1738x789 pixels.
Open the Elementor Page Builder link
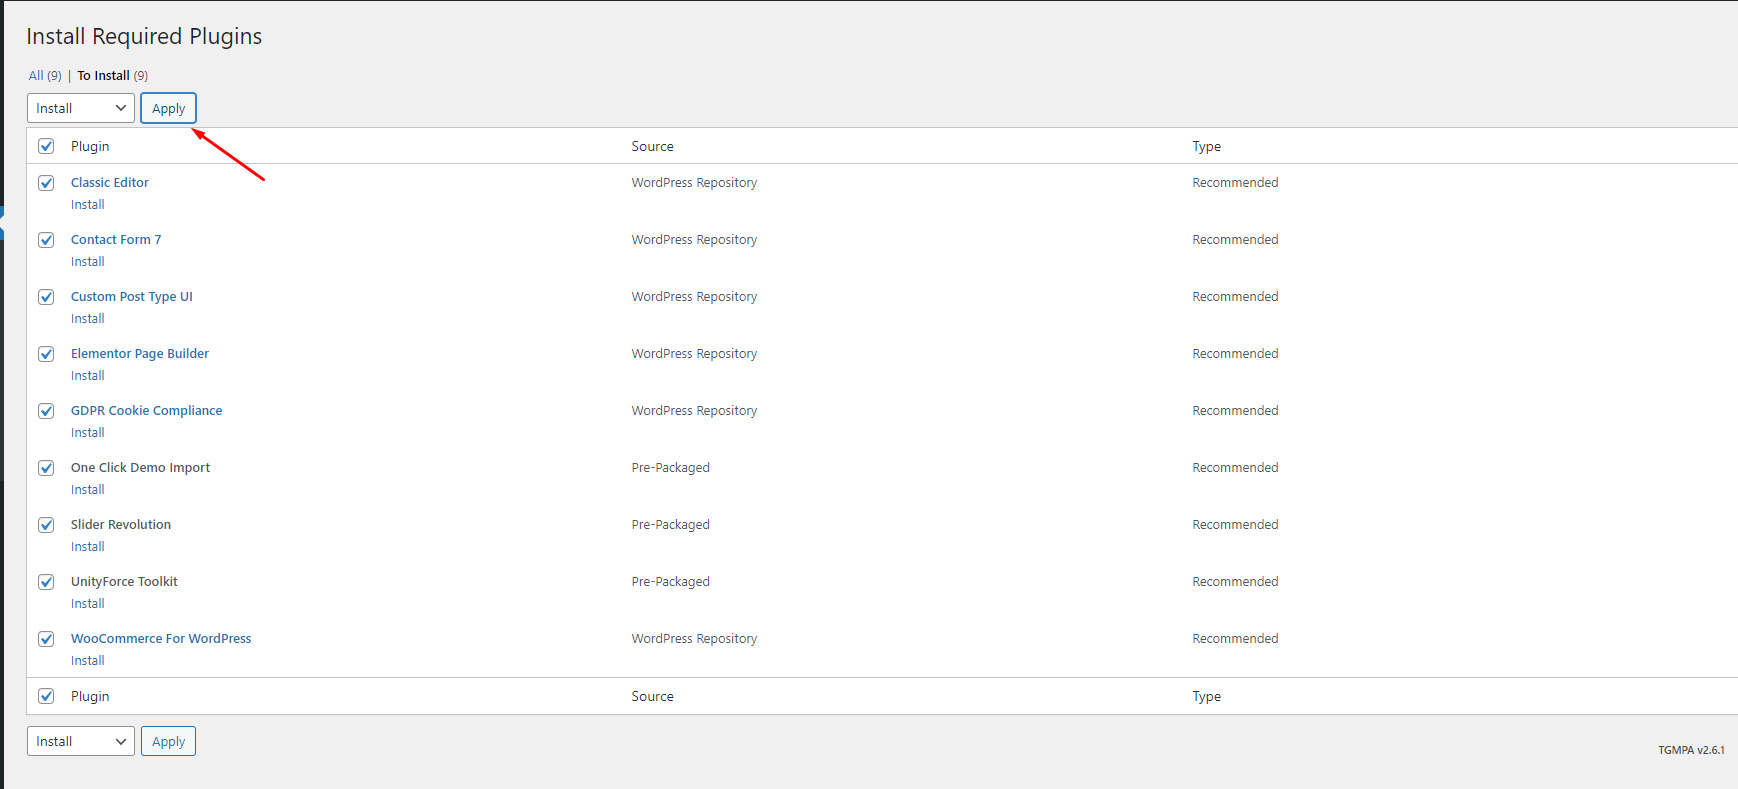[x=140, y=353]
